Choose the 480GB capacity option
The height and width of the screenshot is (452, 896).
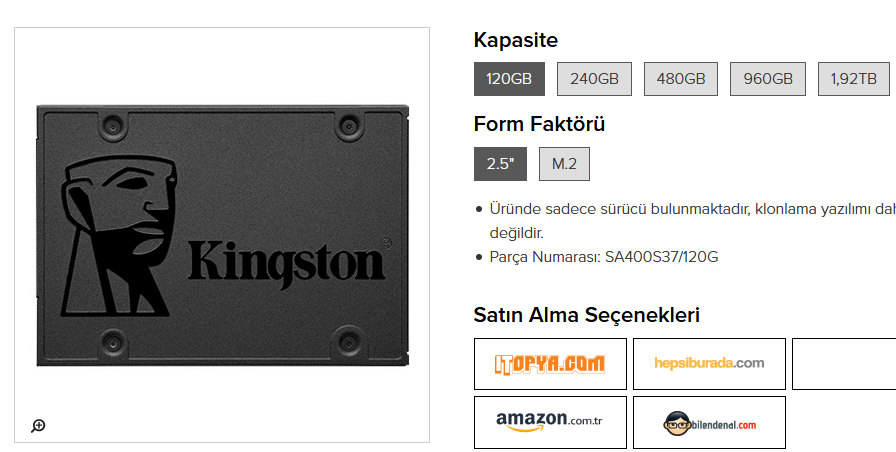pyautogui.click(x=681, y=79)
